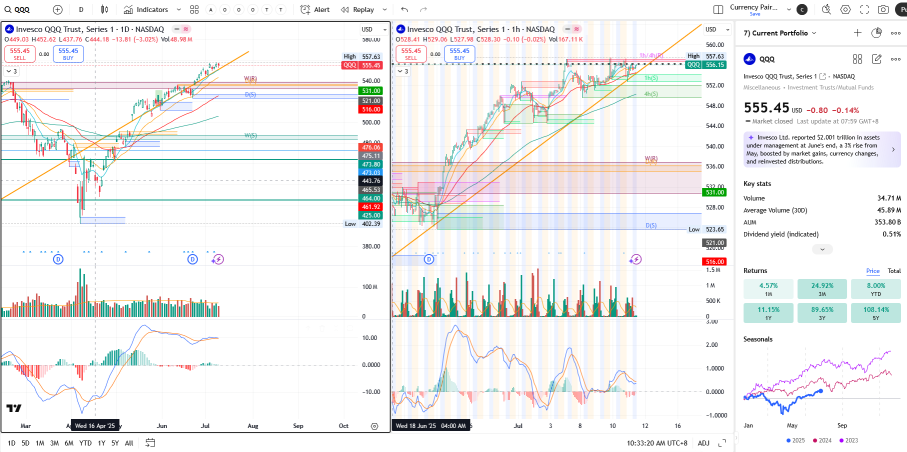Add a symbol to the watchlist with the plus icon

[858, 33]
